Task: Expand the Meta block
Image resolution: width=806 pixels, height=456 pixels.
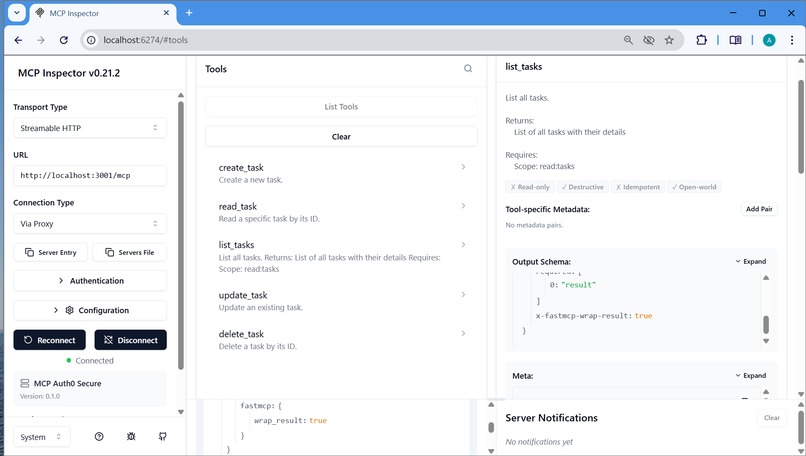Action: (750, 376)
